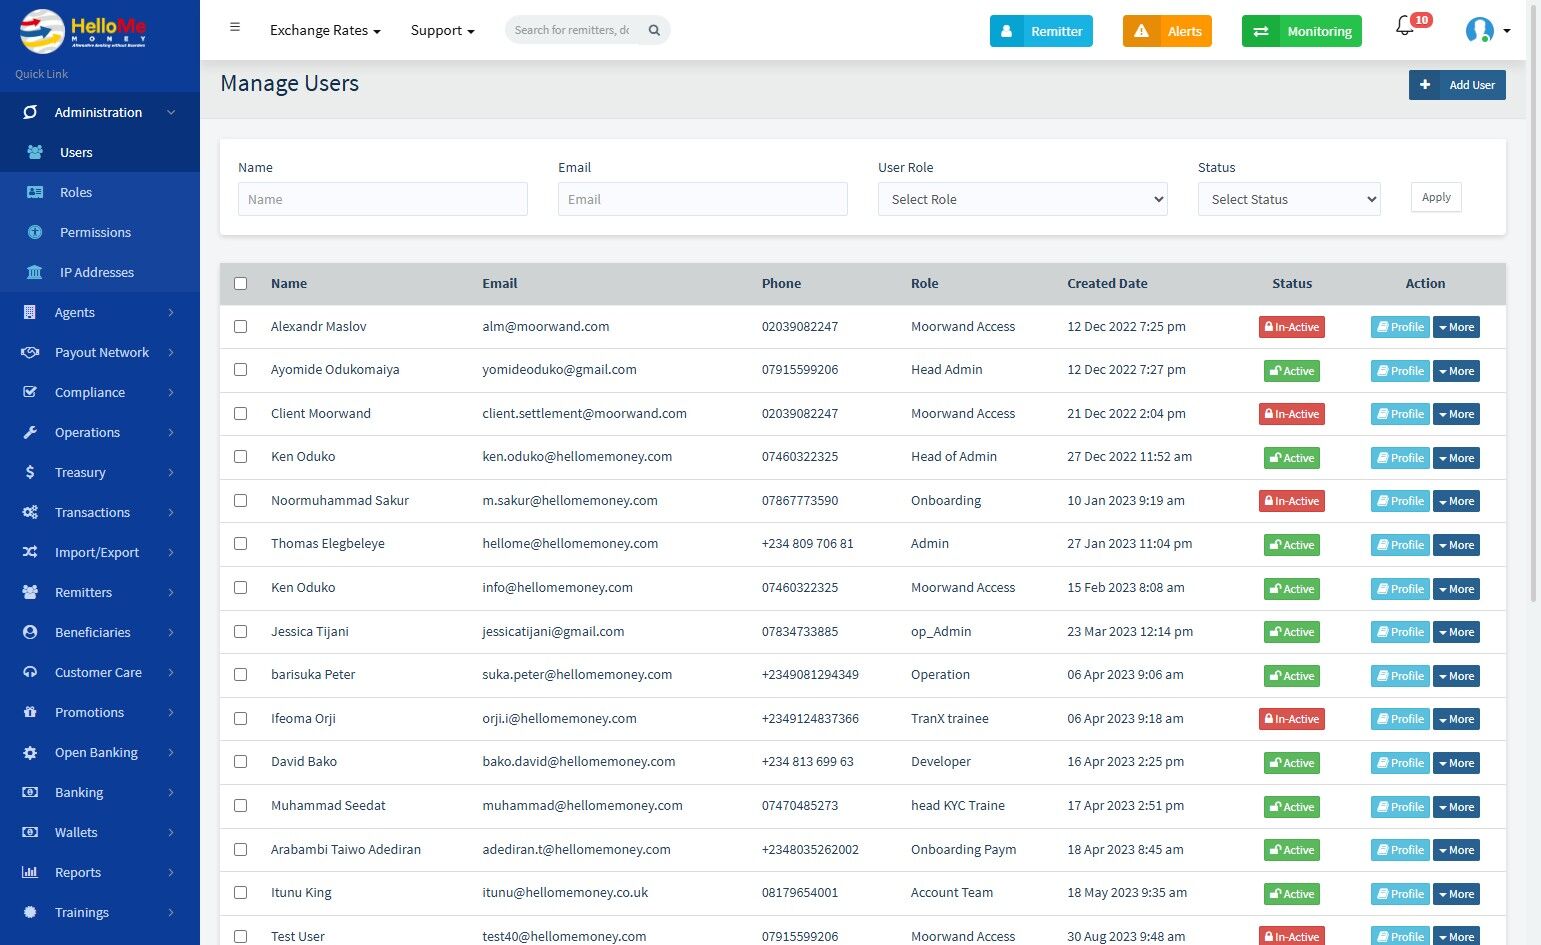
Task: Click the Promotions gift icon
Action: (30, 712)
